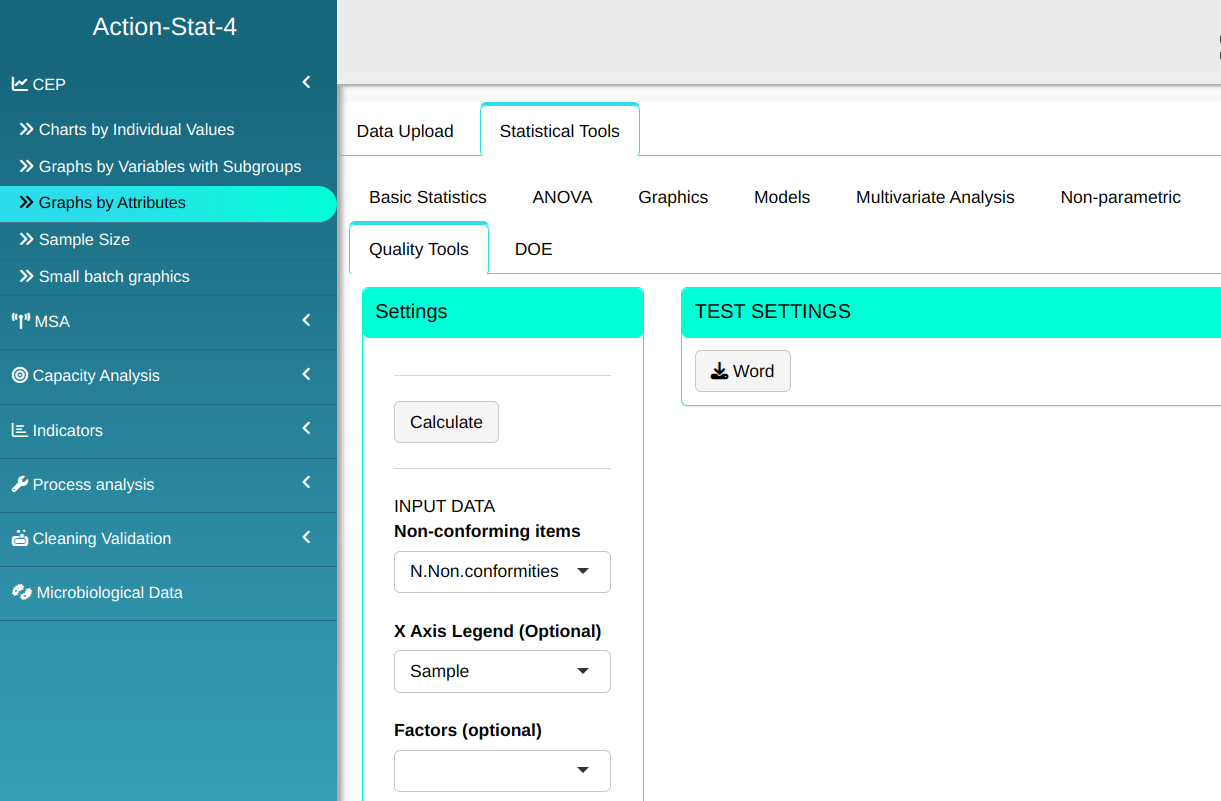Open the ANOVA tab
This screenshot has width=1221, height=801.
pyautogui.click(x=562, y=197)
